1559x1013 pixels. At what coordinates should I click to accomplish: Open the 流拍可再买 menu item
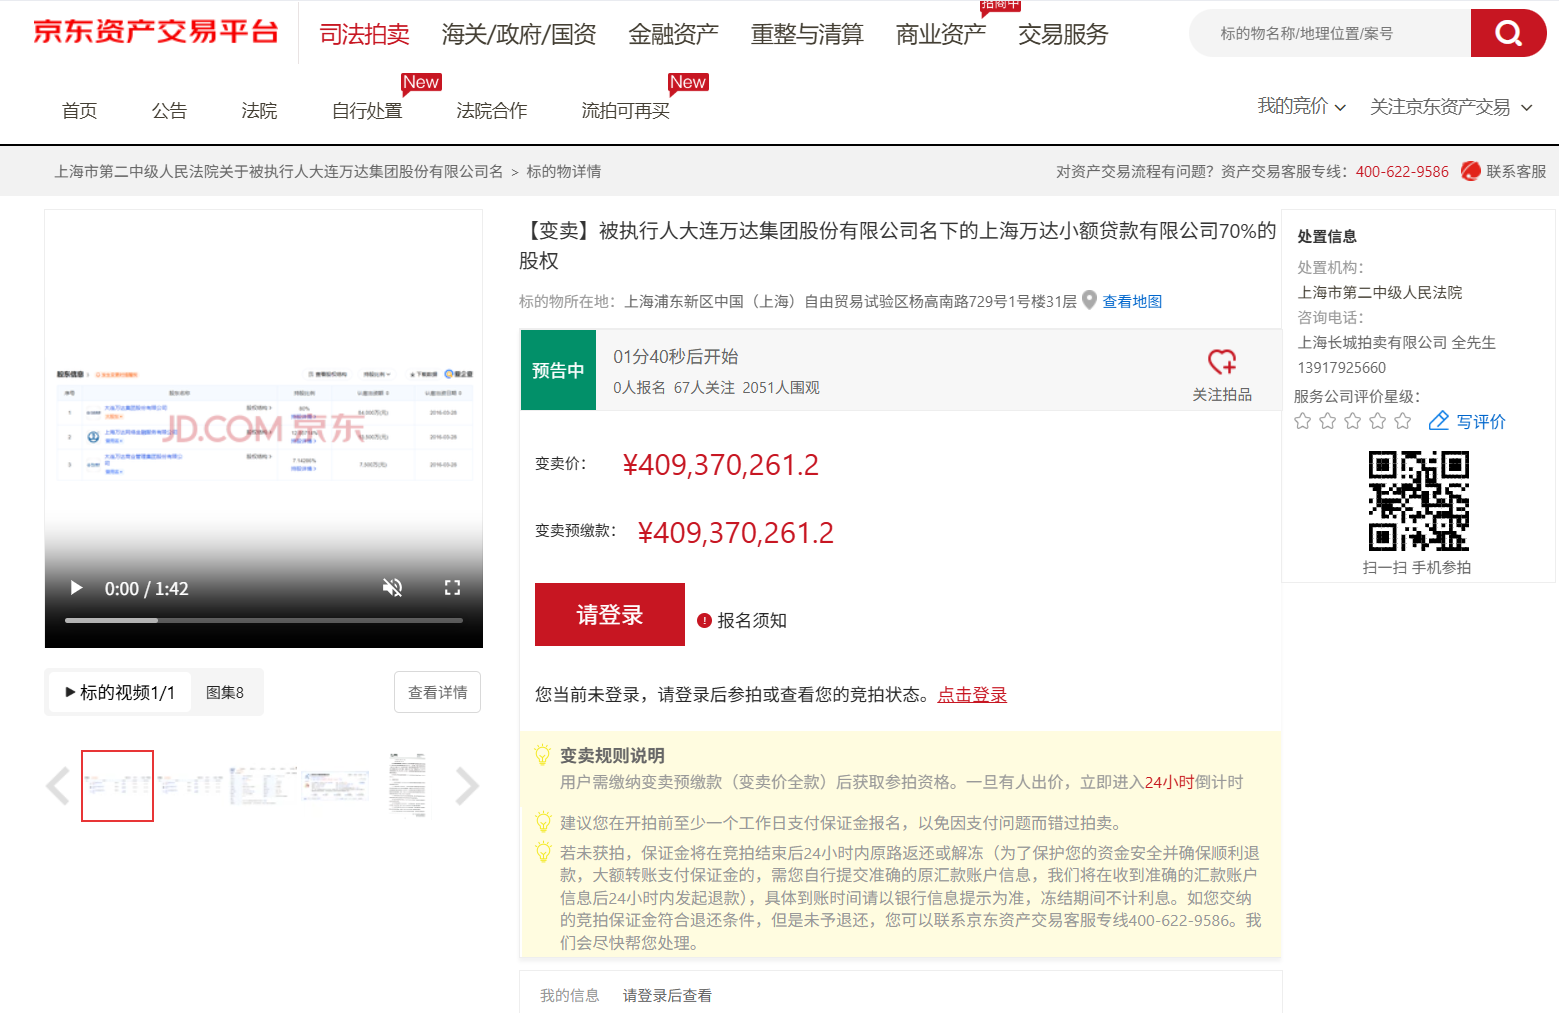point(625,111)
